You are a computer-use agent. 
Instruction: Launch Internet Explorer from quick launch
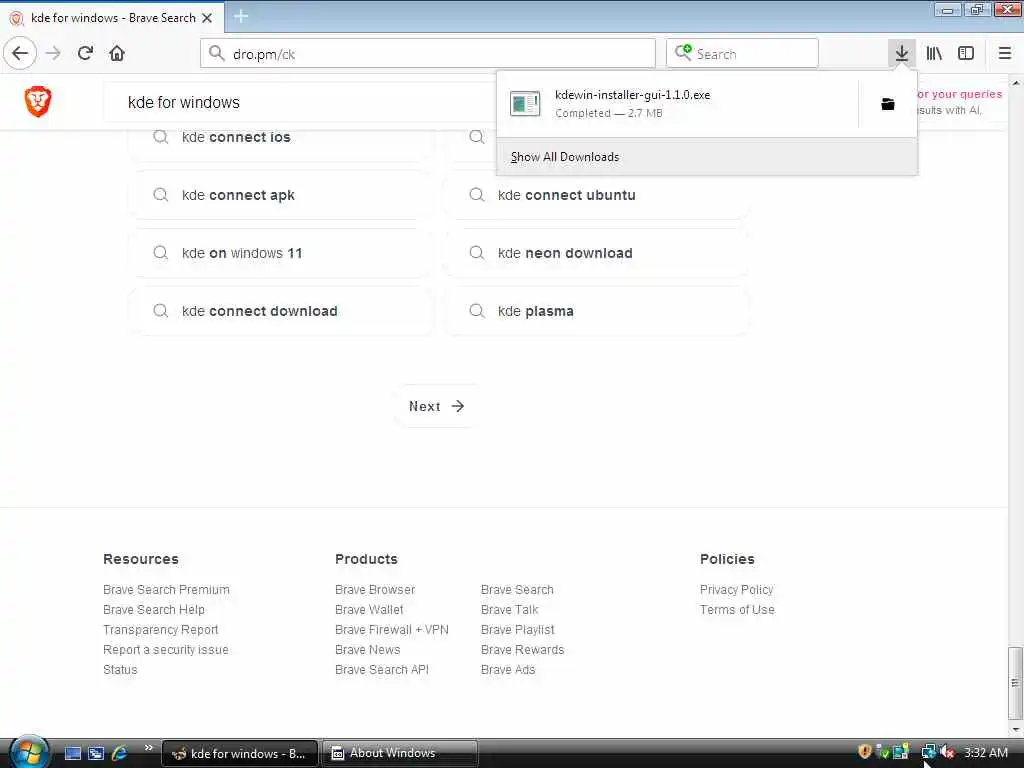[119, 753]
